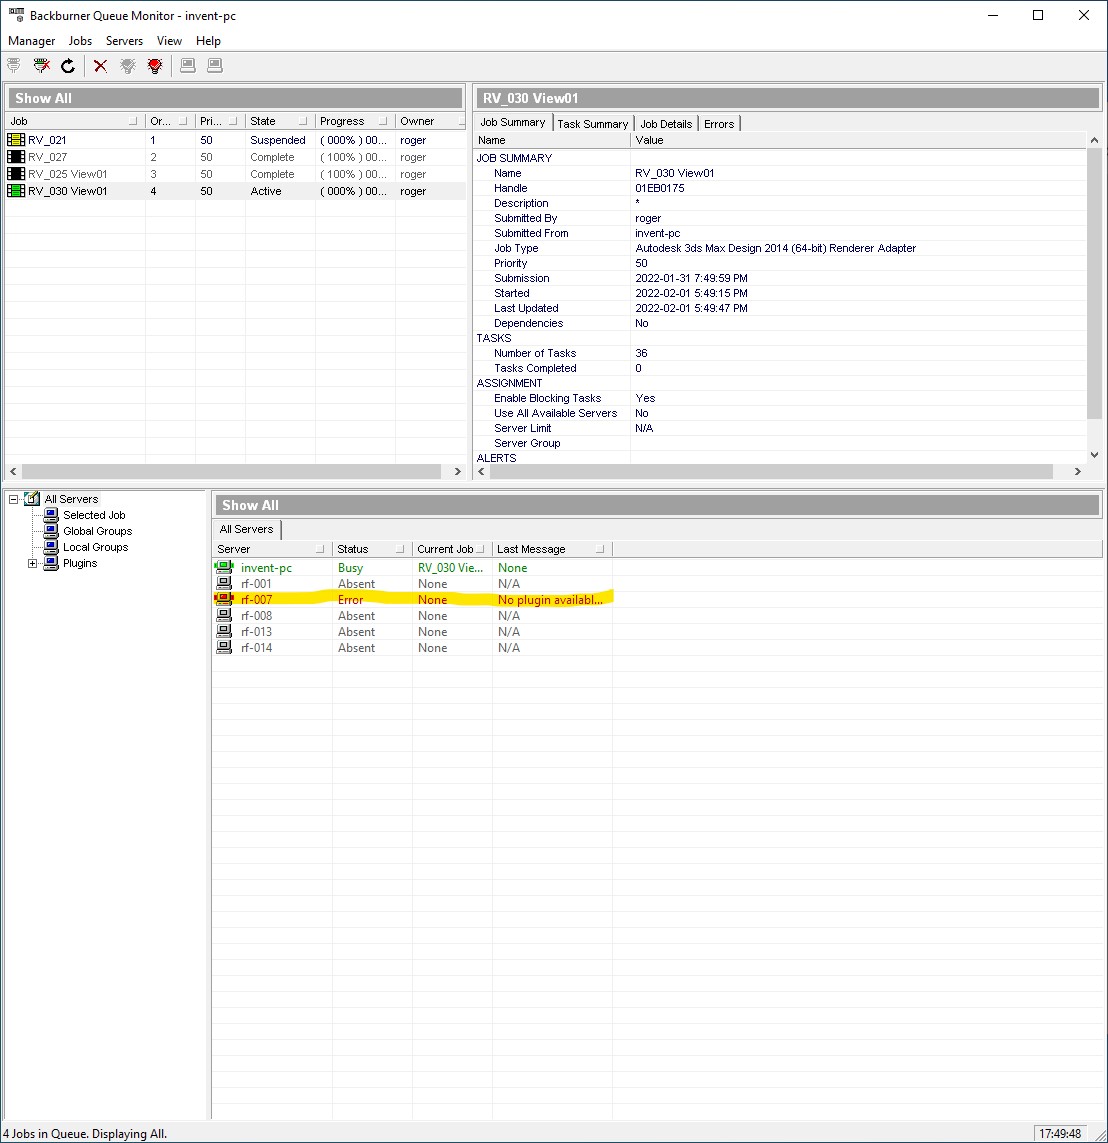
Task: Activate the job via the gray lightbulb icon
Action: click(x=127, y=65)
